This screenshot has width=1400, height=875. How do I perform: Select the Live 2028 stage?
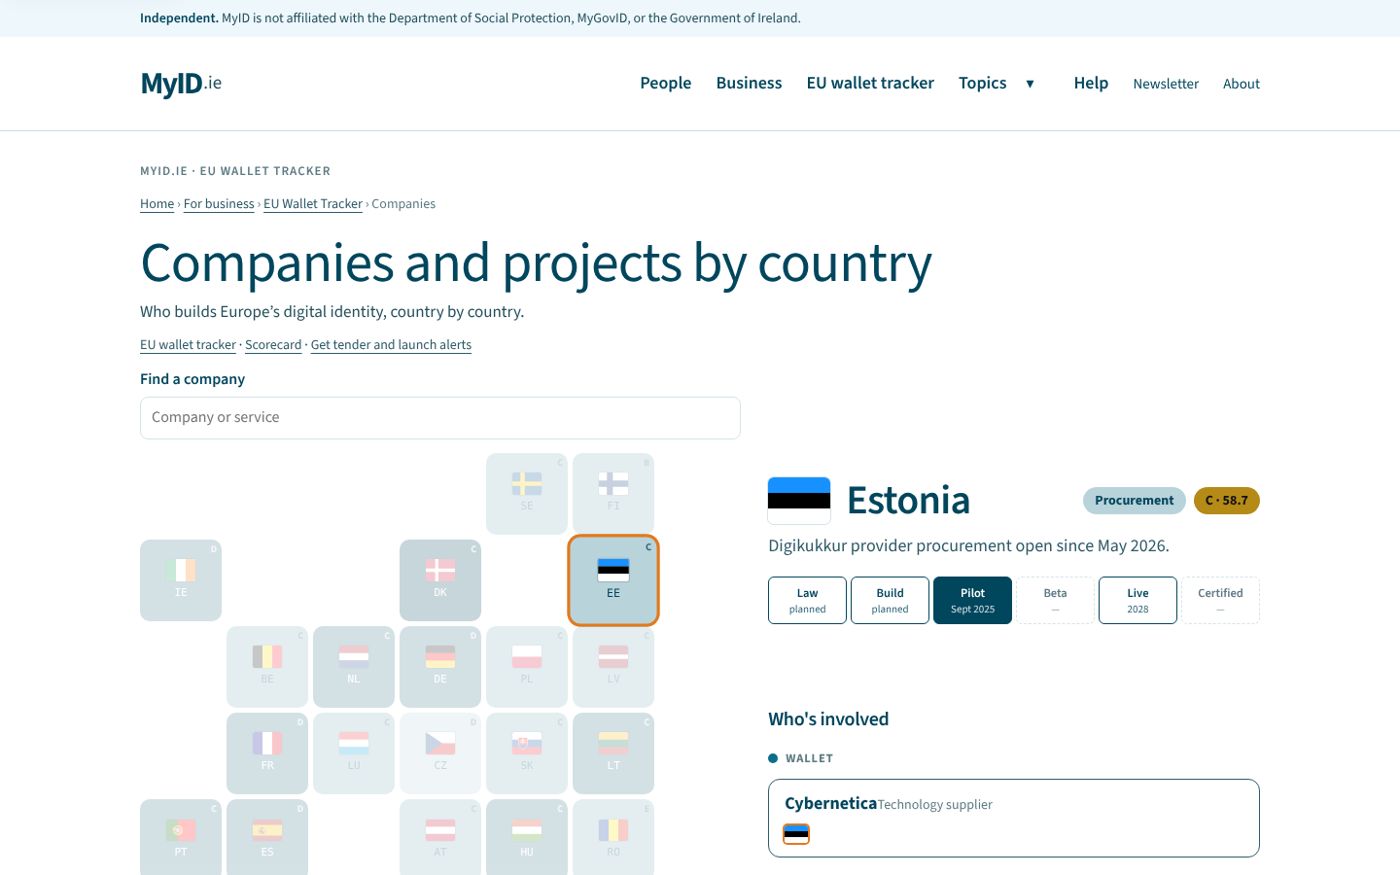(1138, 600)
